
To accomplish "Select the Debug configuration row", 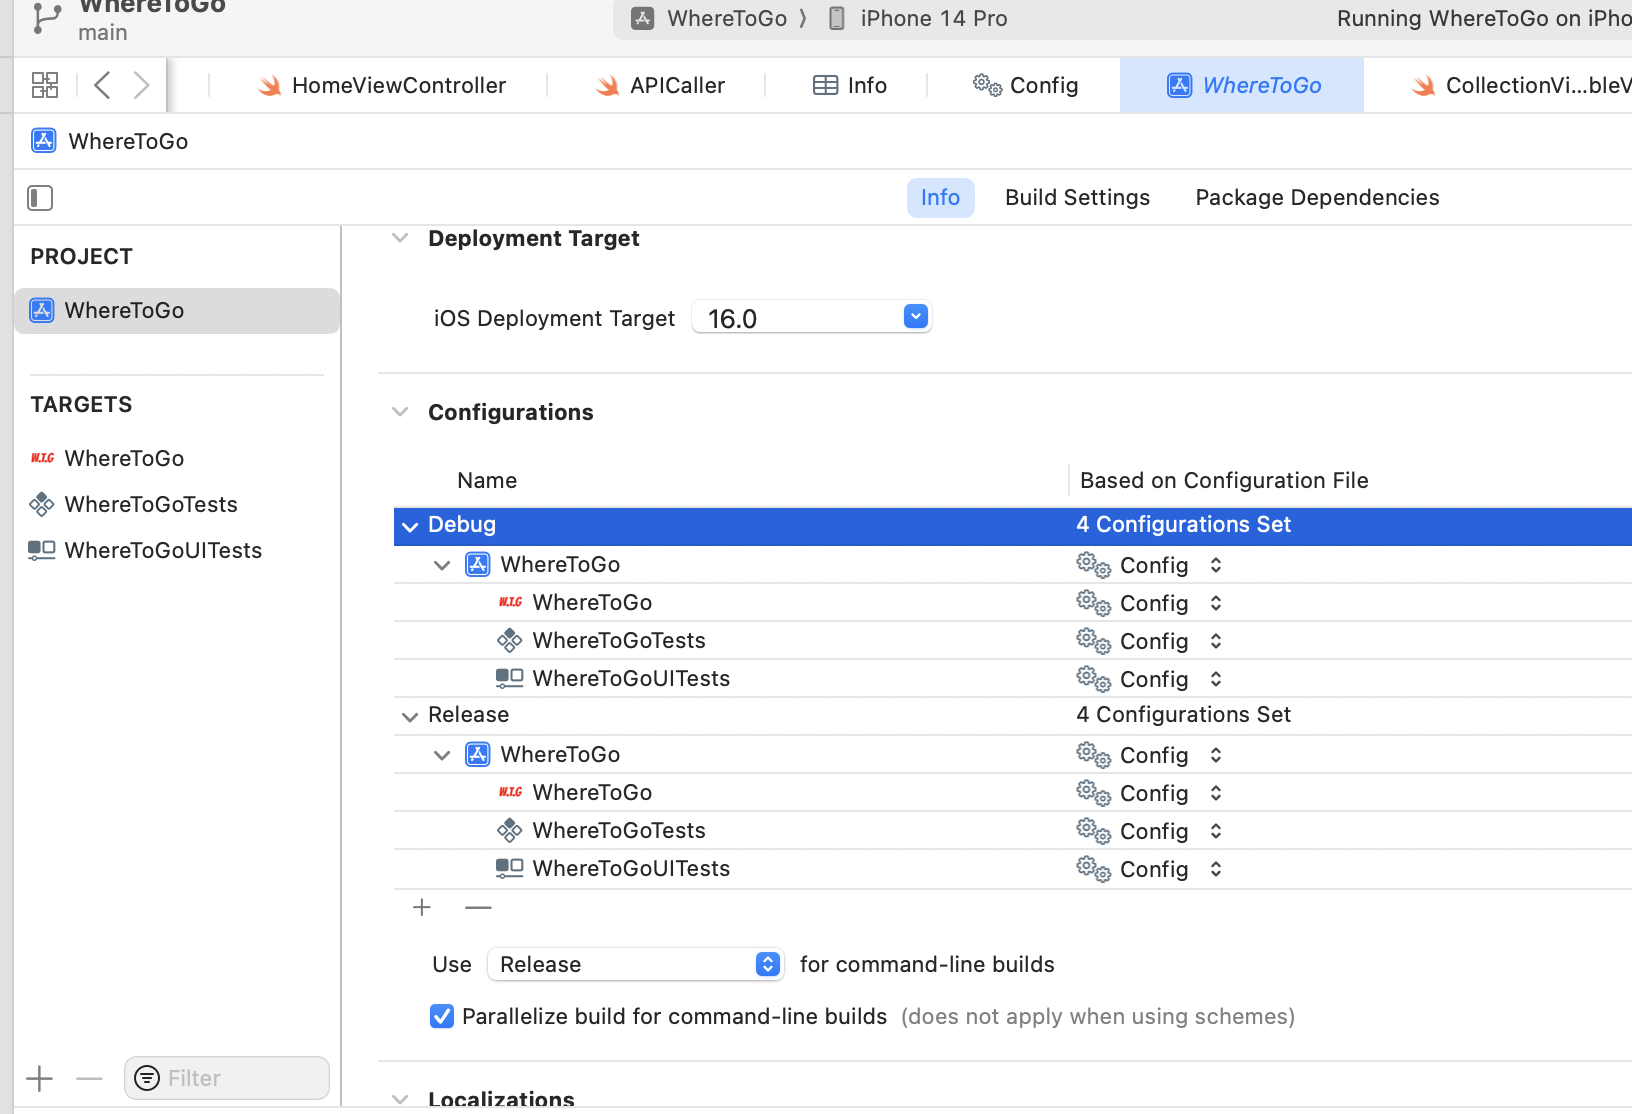I will tap(1012, 526).
